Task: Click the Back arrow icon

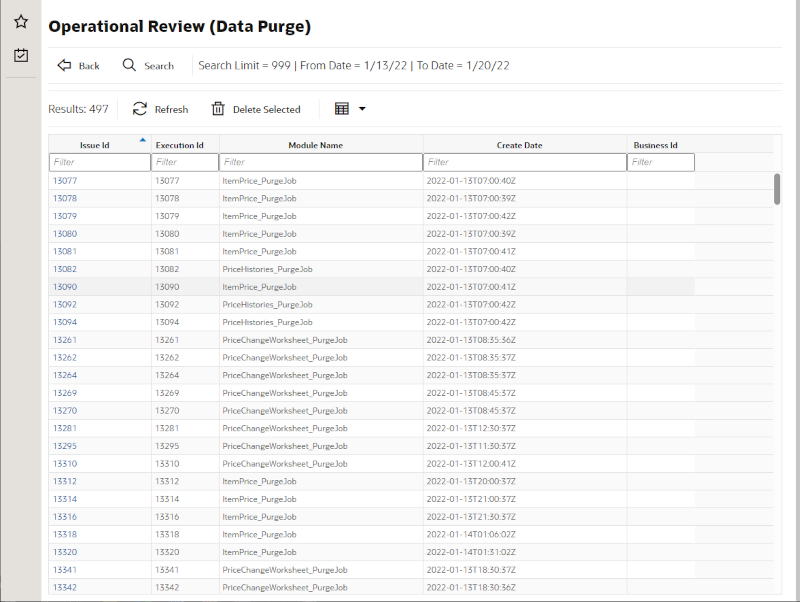Action: 64,65
